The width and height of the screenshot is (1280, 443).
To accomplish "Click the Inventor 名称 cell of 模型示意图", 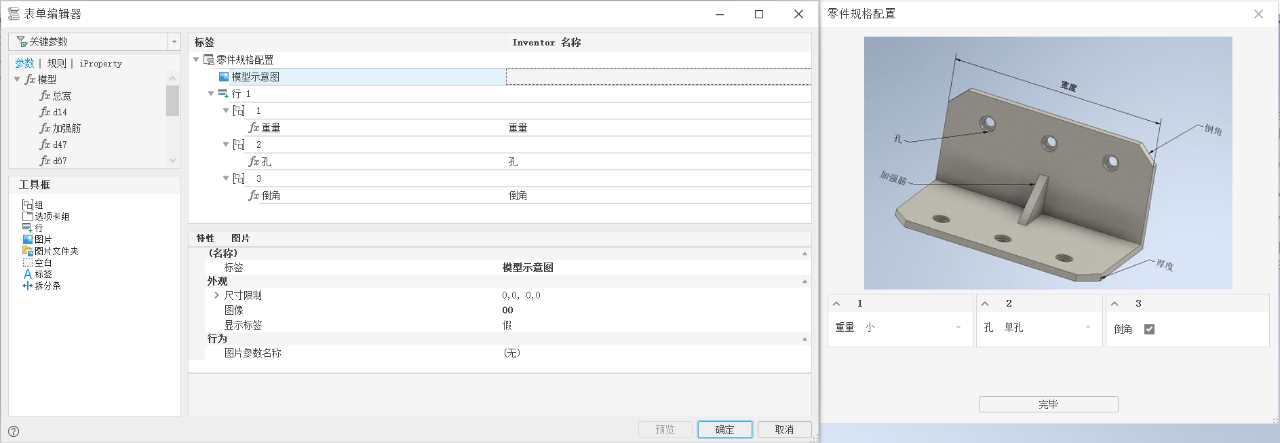I will pyautogui.click(x=658, y=77).
